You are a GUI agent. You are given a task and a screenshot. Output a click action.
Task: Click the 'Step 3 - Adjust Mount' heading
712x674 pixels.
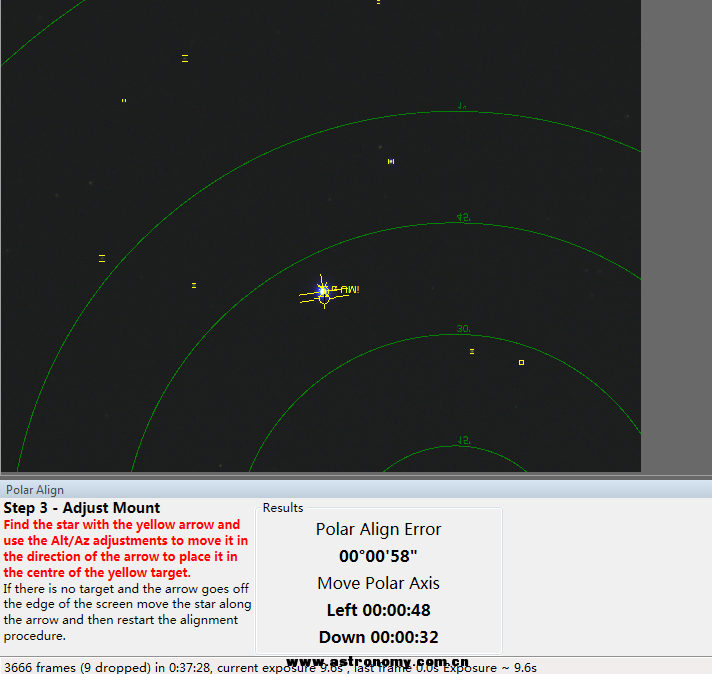pyautogui.click(x=82, y=507)
